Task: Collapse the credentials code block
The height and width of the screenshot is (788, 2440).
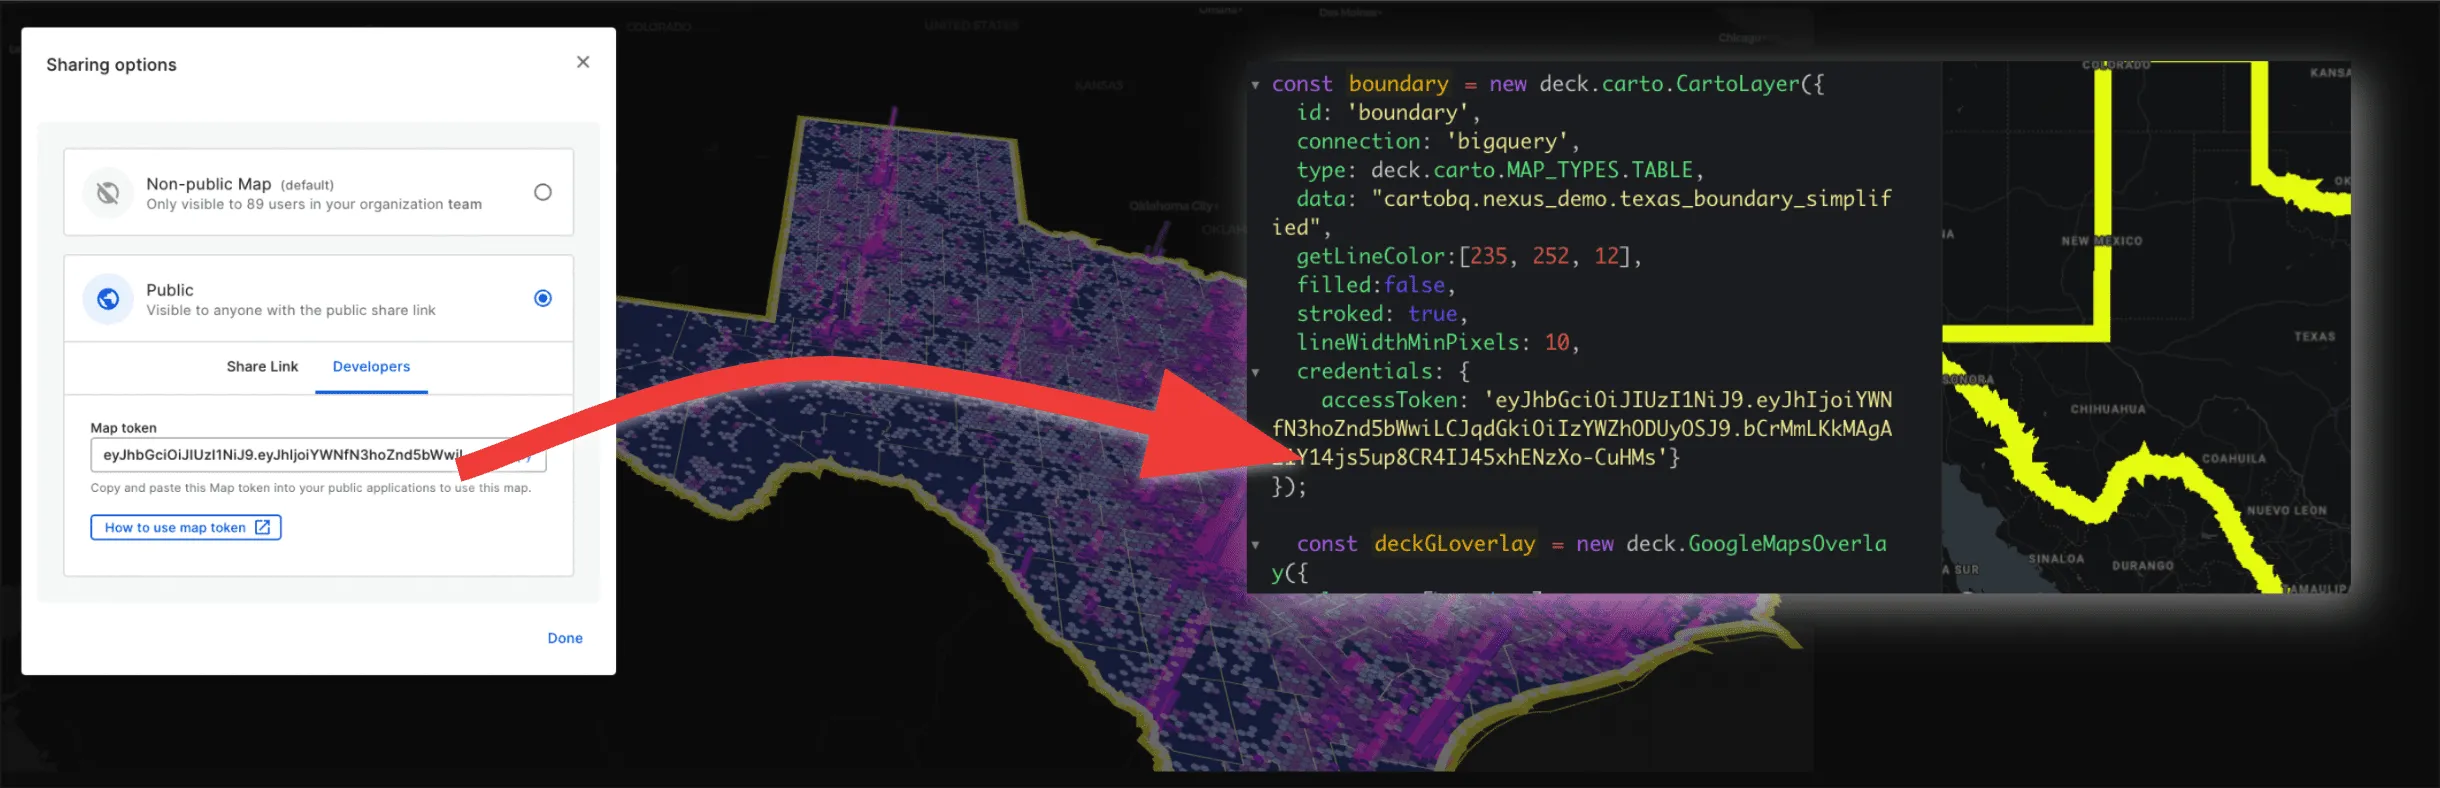Action: 1255,372
